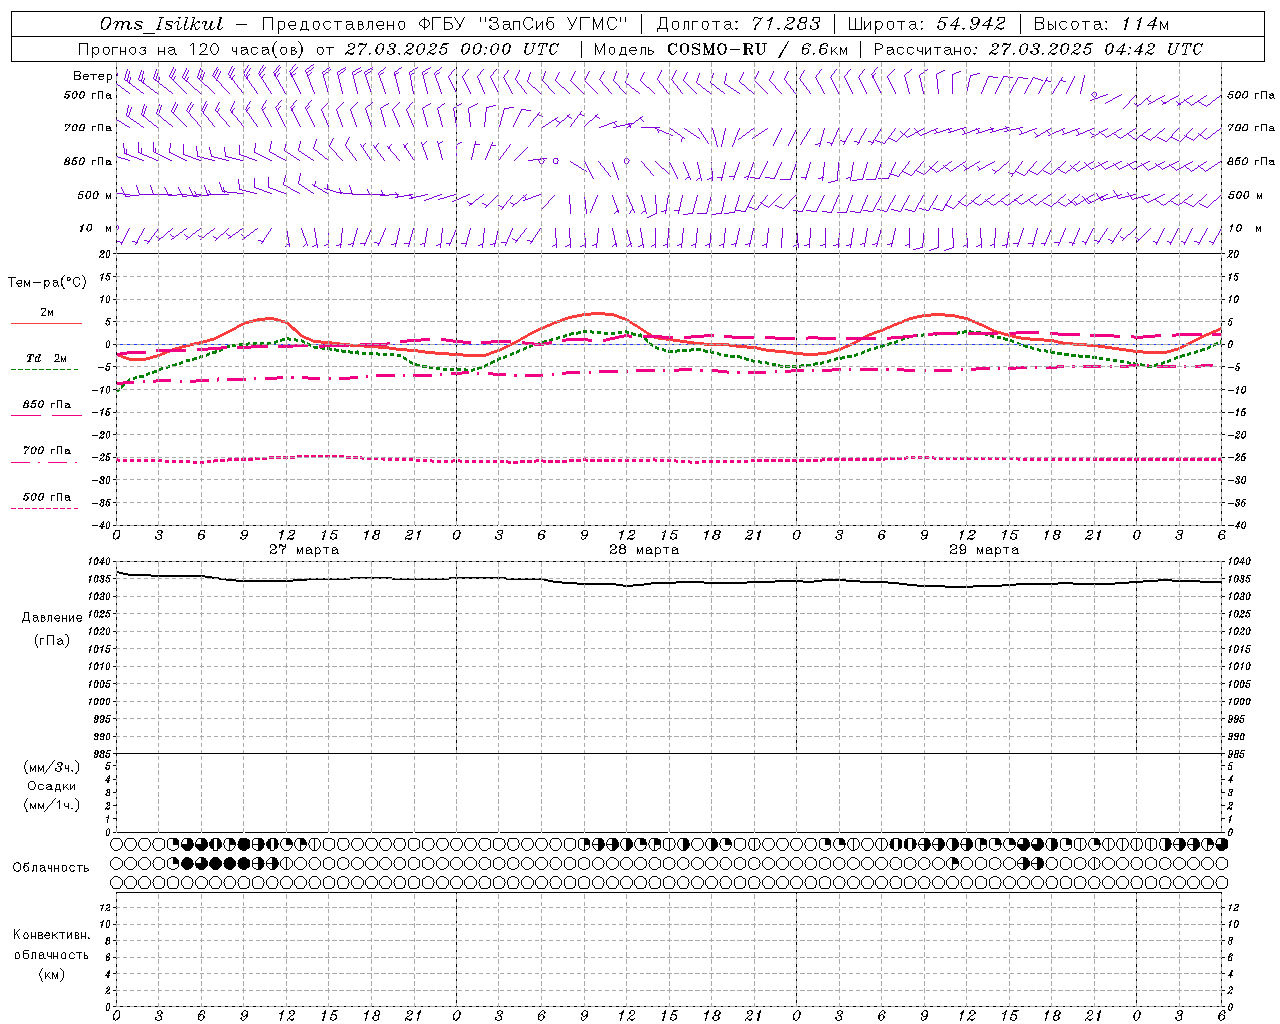Click the Широта: 54.942 value
The image size is (1280, 1024).
(927, 24)
